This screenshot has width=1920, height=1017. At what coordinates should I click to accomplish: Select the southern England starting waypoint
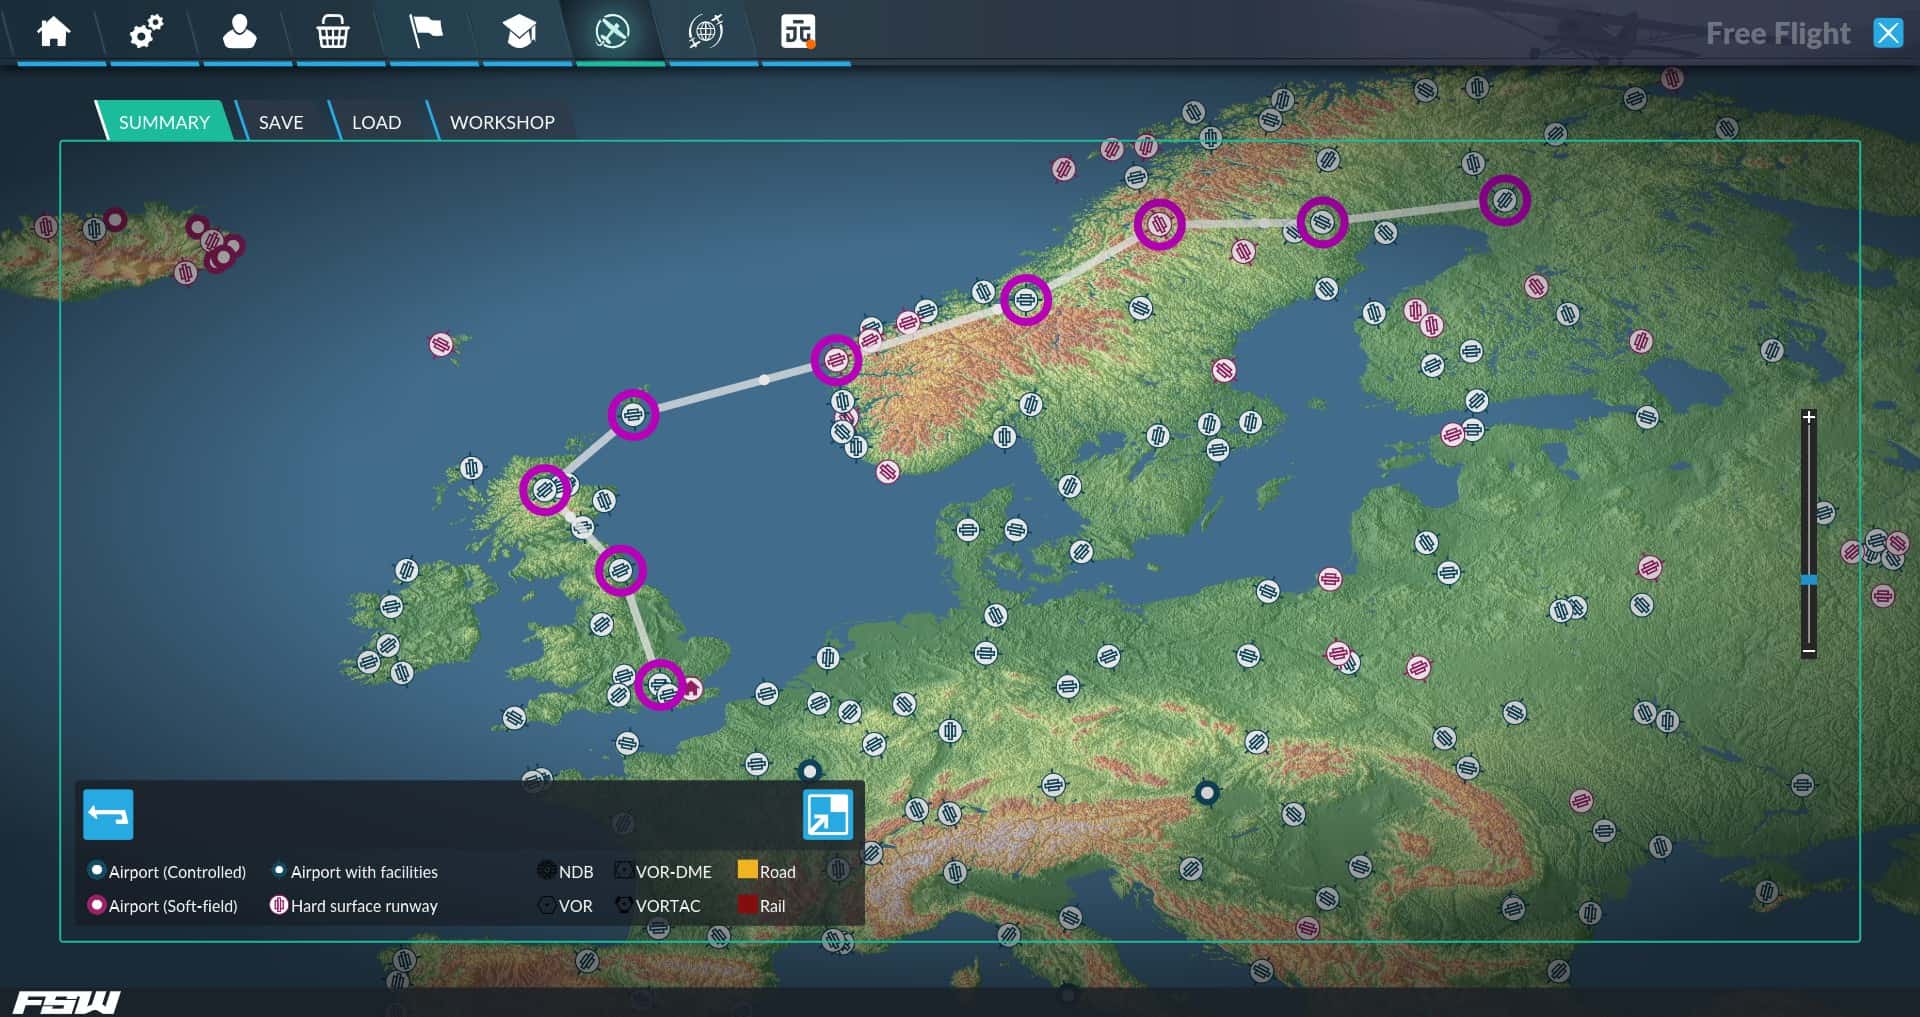660,685
